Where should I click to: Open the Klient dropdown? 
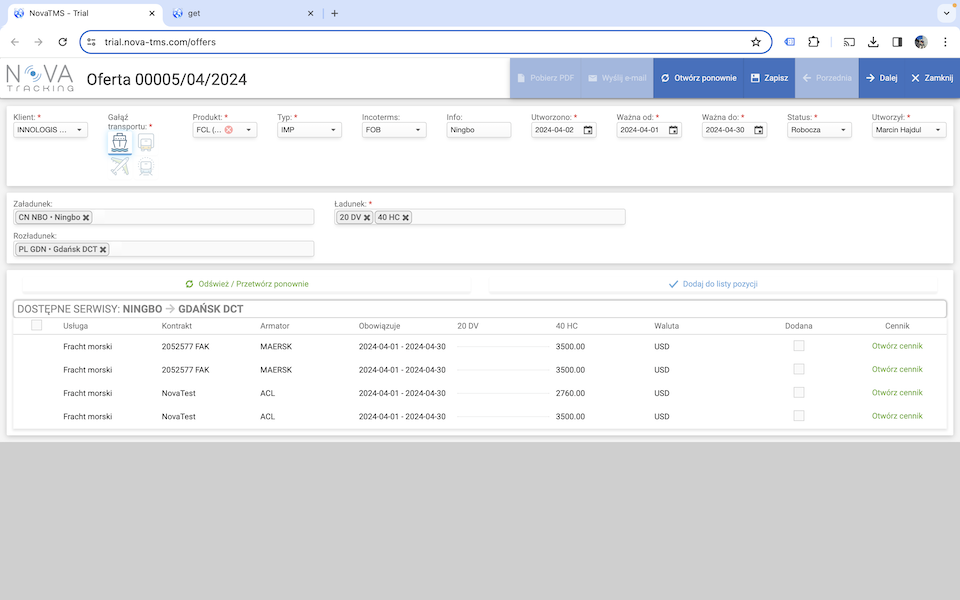pos(50,130)
